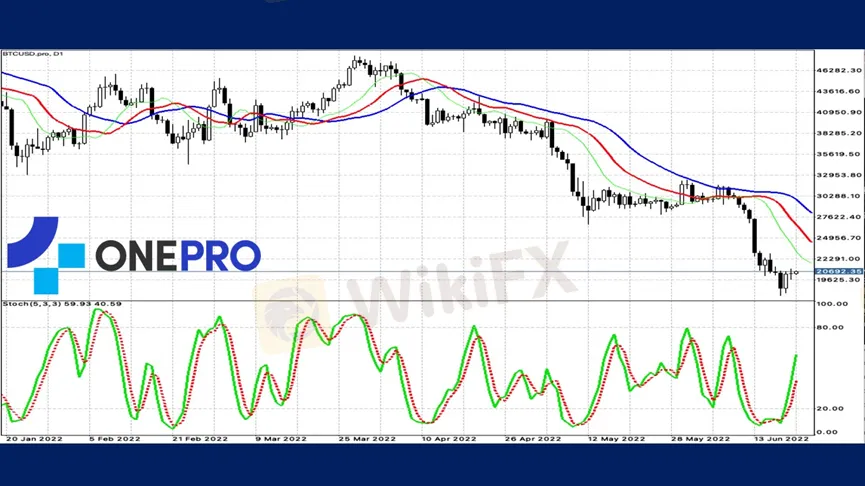Click the ONEPRO brand name text

click(x=178, y=255)
